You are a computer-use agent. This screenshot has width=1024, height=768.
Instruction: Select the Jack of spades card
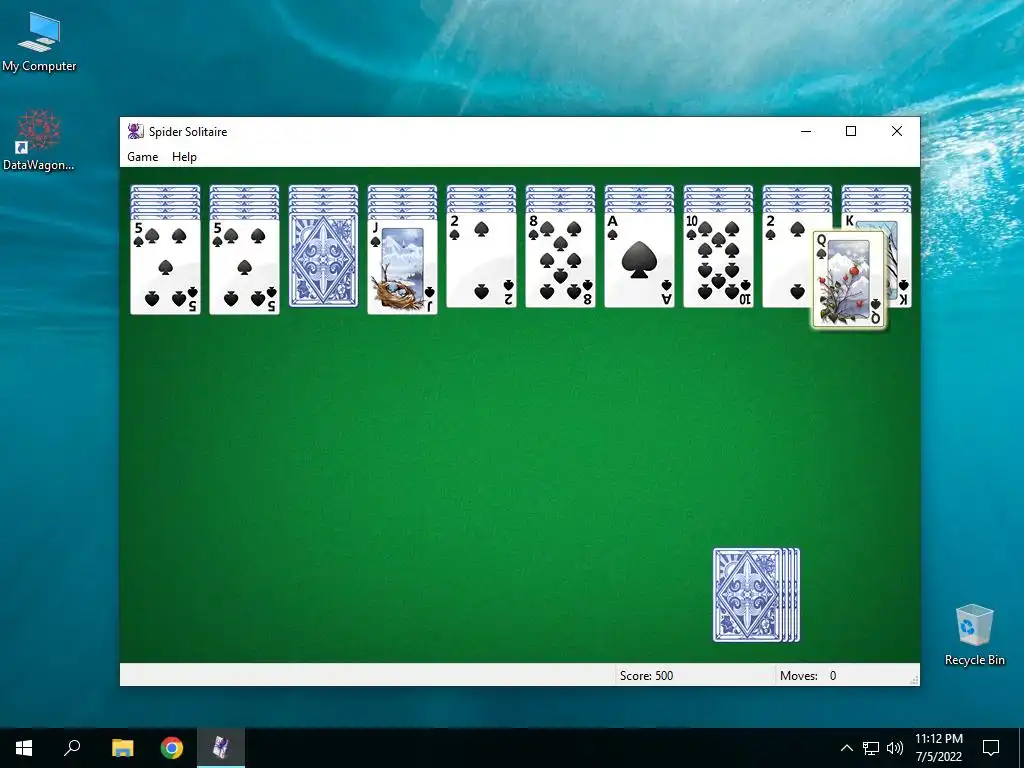coord(402,266)
